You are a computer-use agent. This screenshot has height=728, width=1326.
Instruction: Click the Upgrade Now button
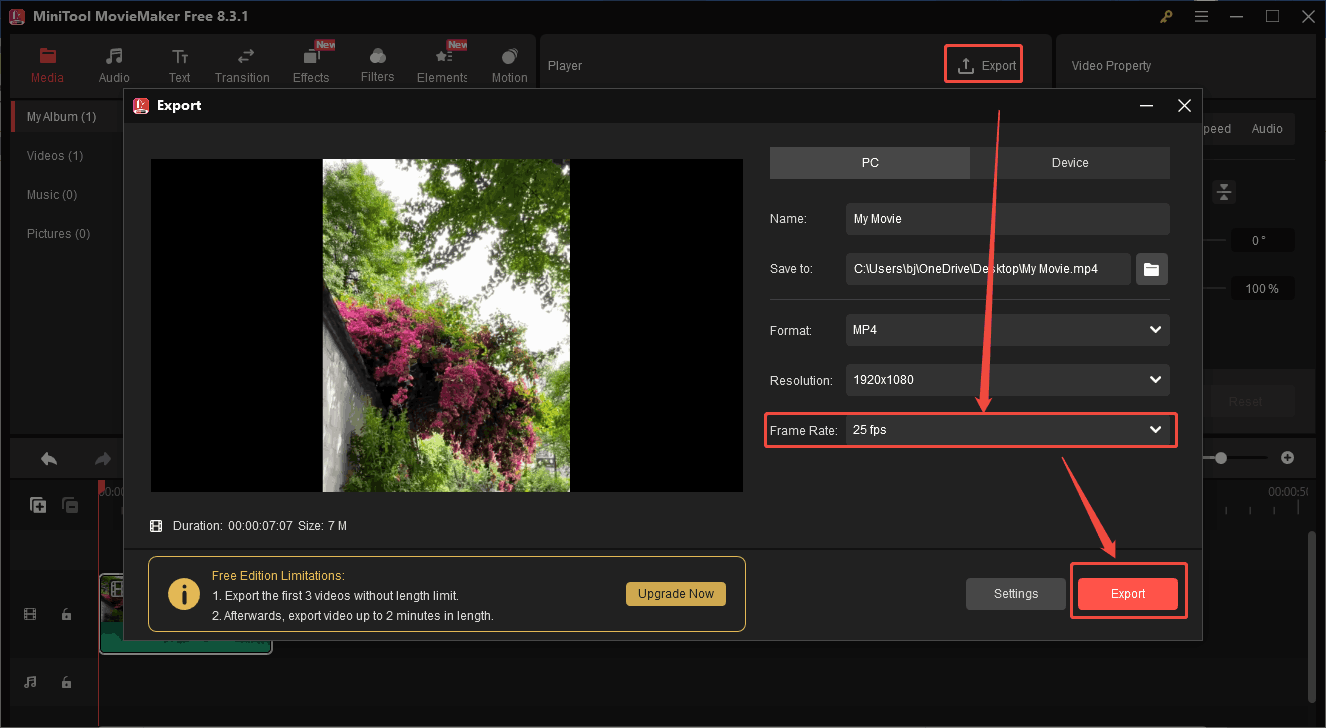point(676,594)
